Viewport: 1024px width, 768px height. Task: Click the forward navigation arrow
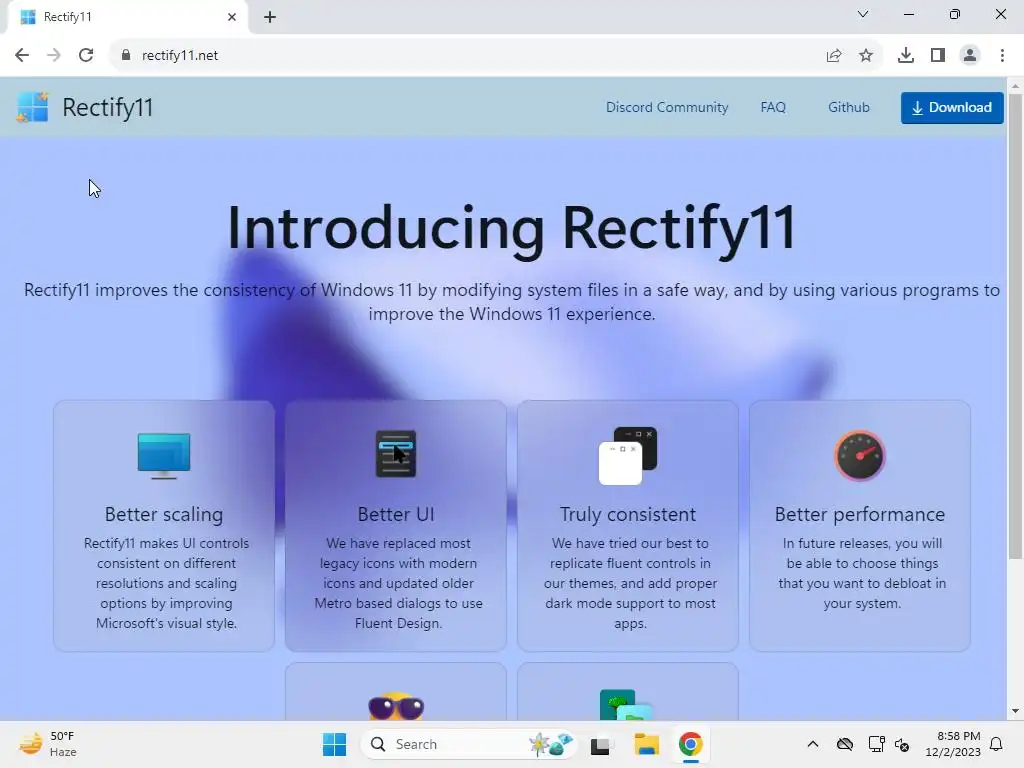coord(54,55)
